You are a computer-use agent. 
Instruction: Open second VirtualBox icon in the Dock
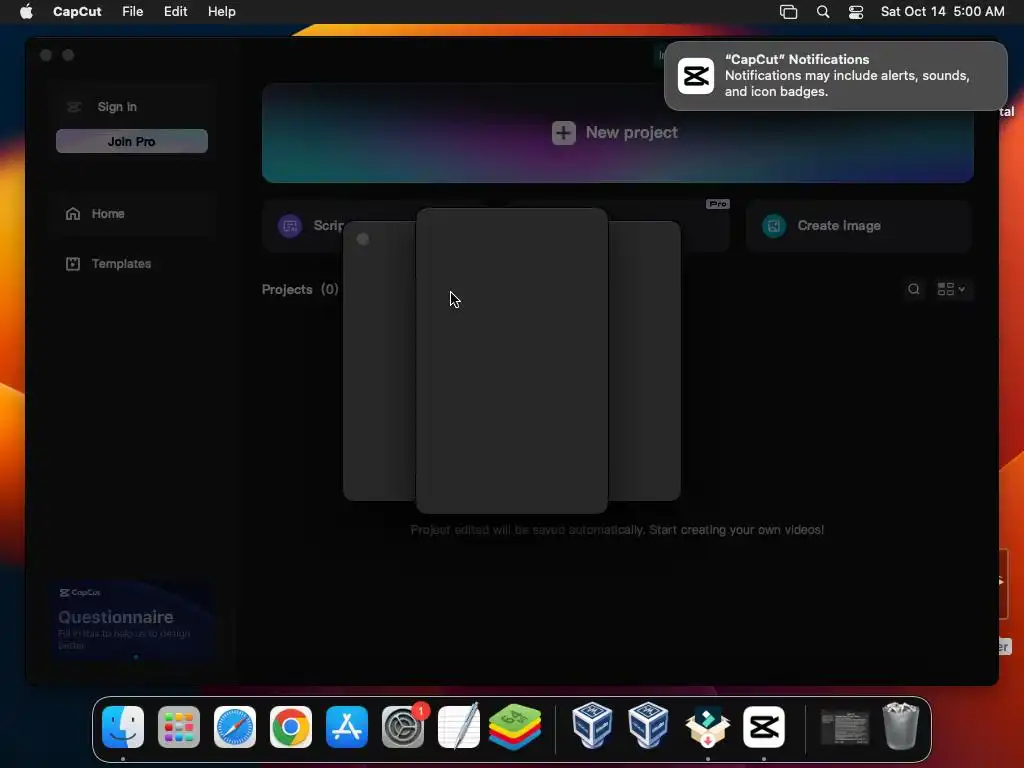pos(648,726)
